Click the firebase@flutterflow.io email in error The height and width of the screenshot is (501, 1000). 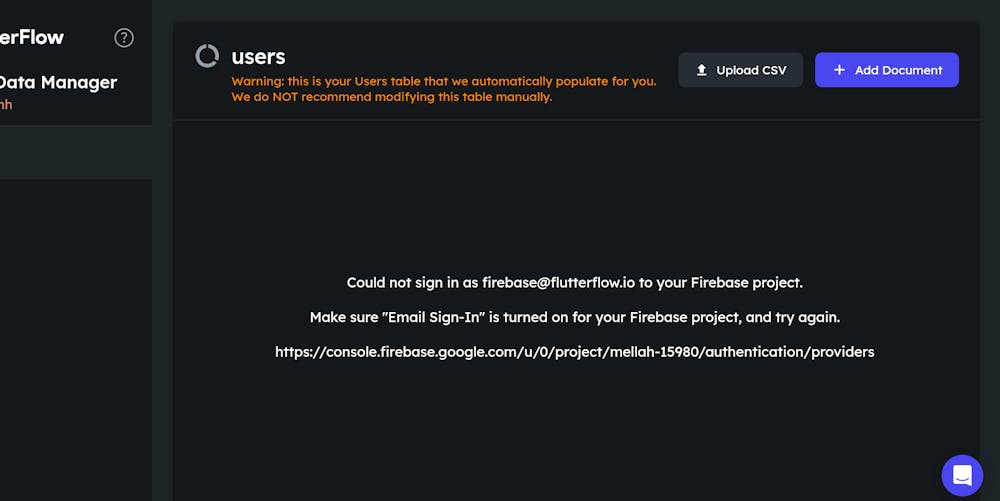tap(558, 283)
